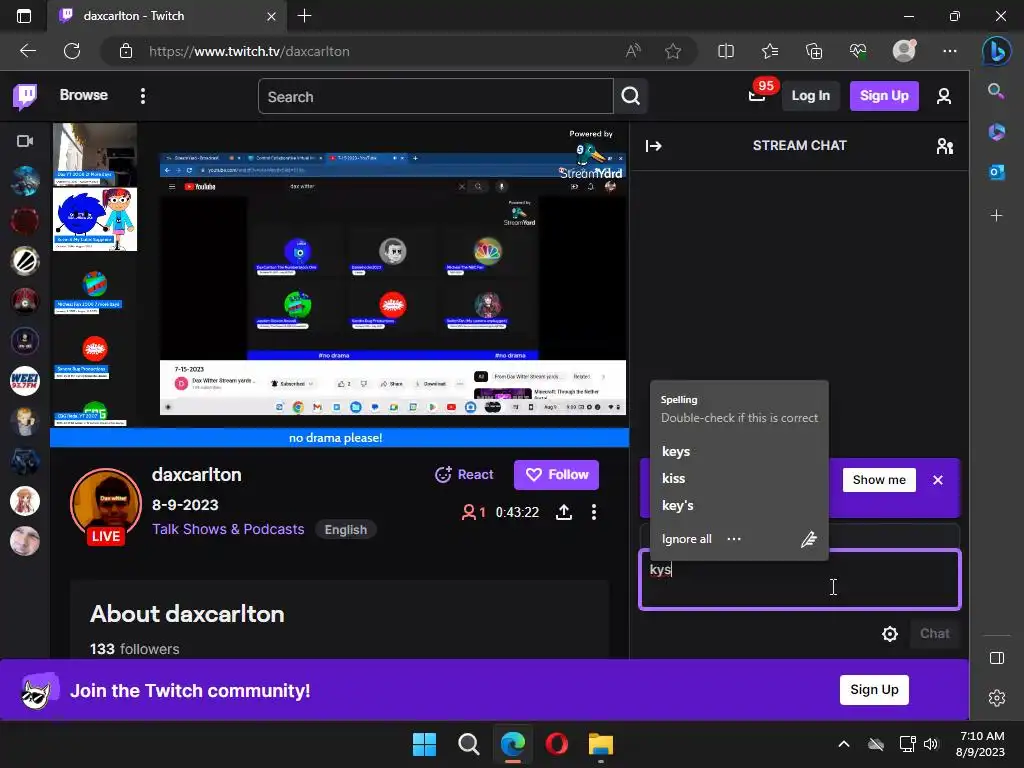The image size is (1024, 768).
Task: Click inside the chat message input box
Action: click(799, 580)
